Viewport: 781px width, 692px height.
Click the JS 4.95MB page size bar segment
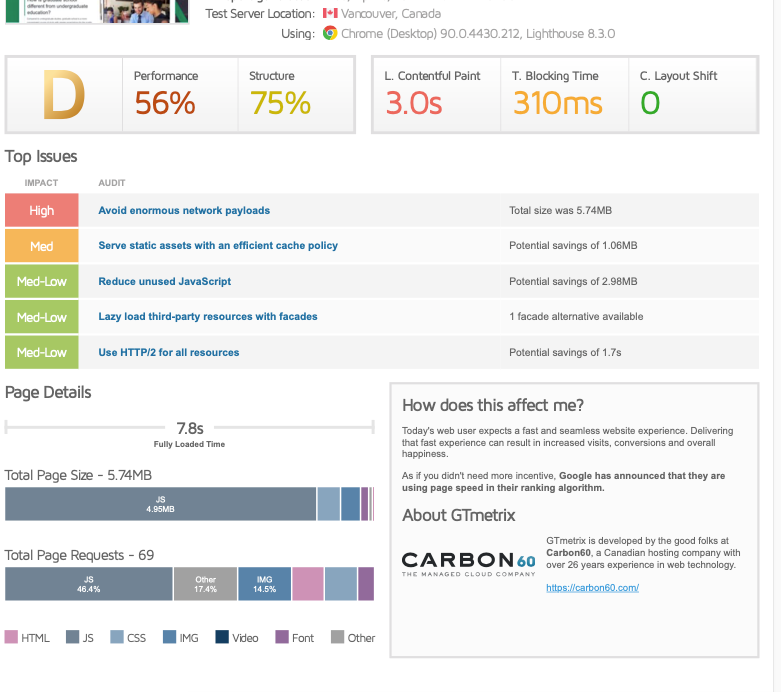pos(160,504)
